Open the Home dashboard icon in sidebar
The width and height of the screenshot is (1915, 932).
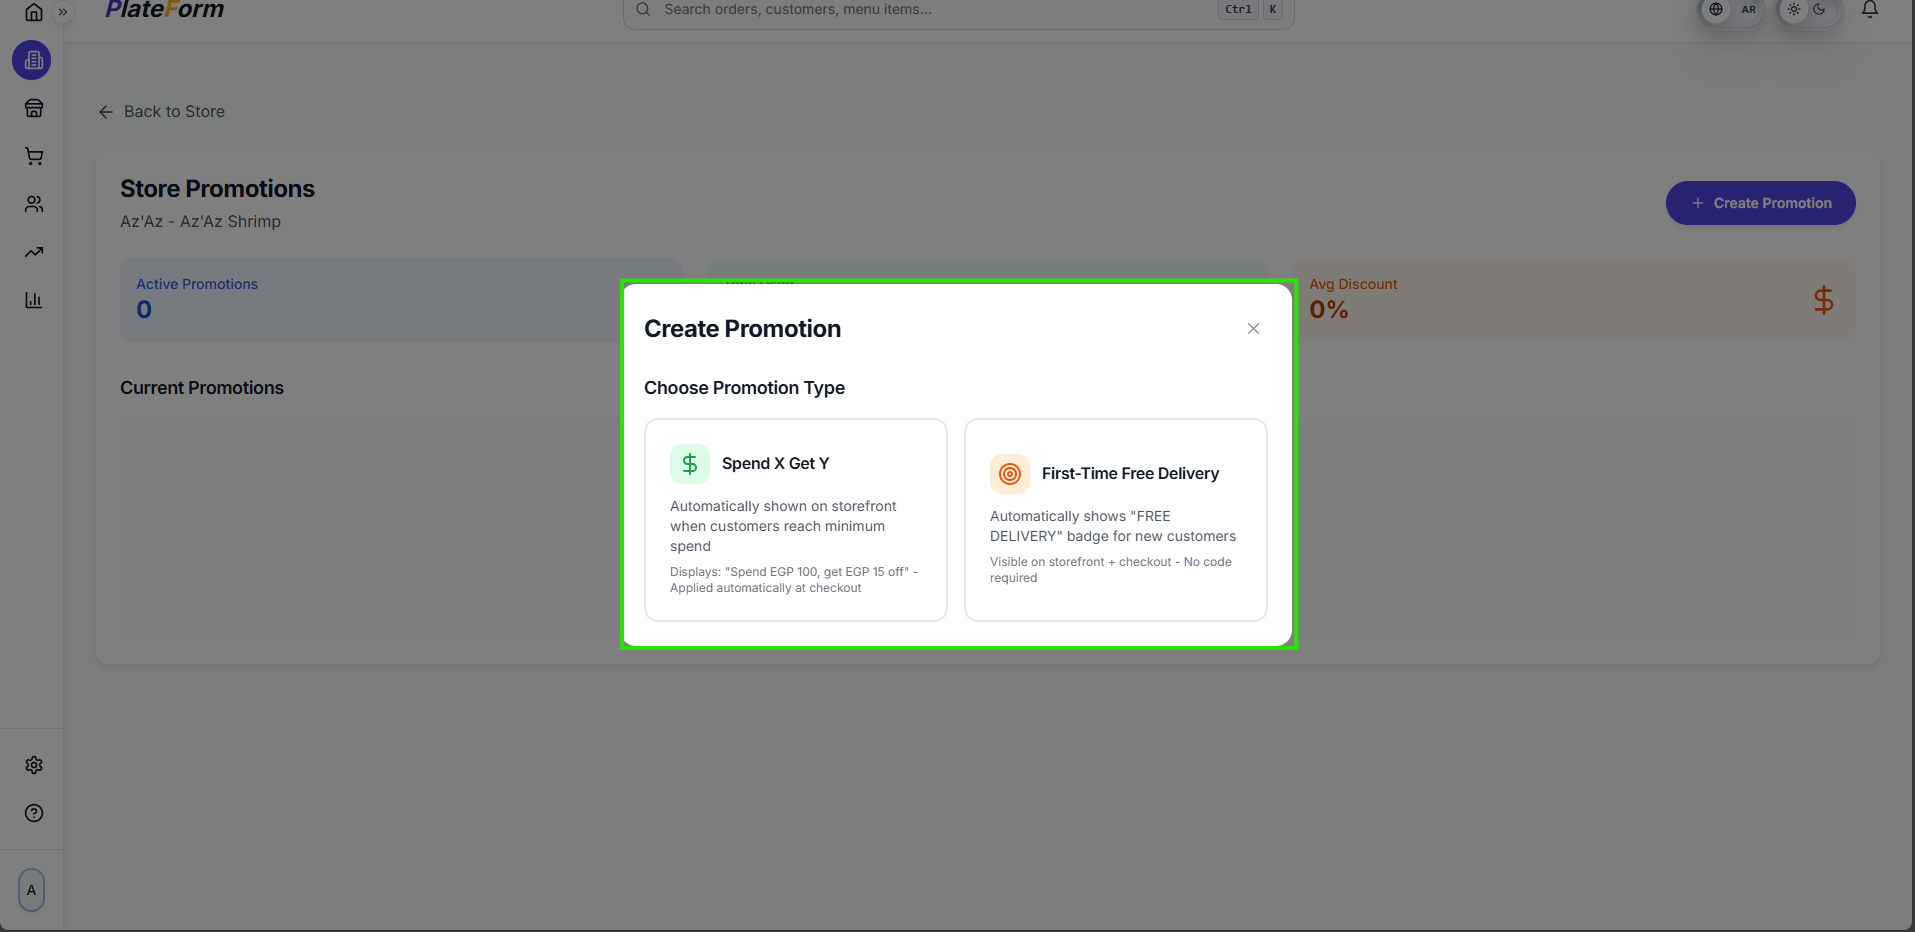[33, 12]
